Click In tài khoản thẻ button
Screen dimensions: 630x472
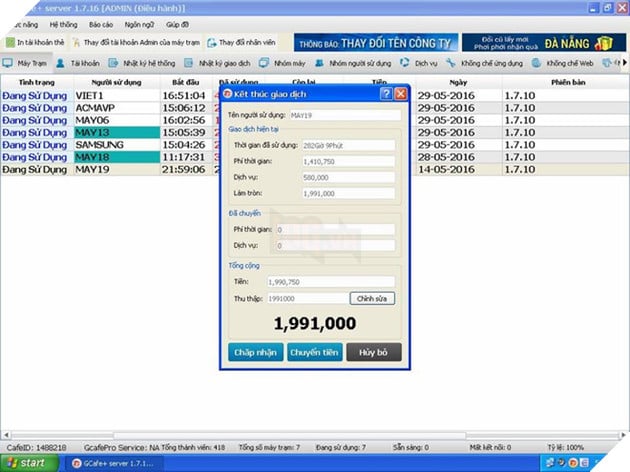coord(35,43)
